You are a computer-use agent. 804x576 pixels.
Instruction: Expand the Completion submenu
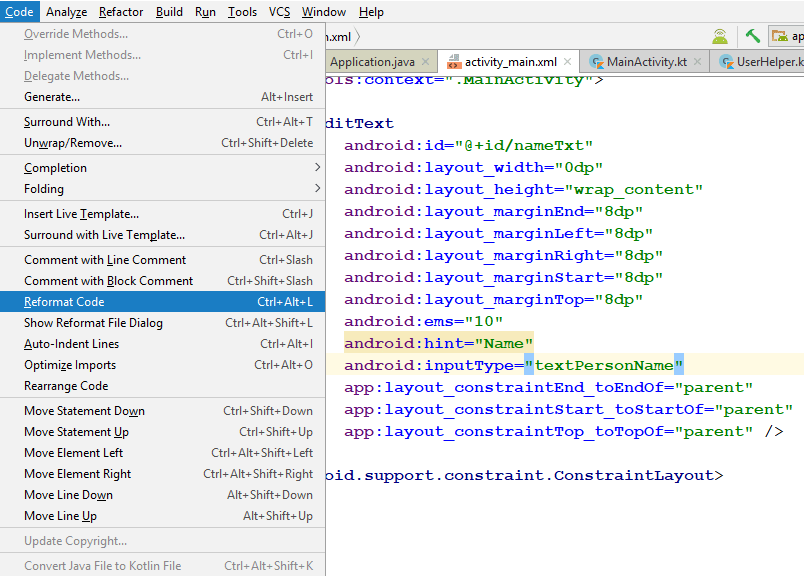(x=163, y=168)
